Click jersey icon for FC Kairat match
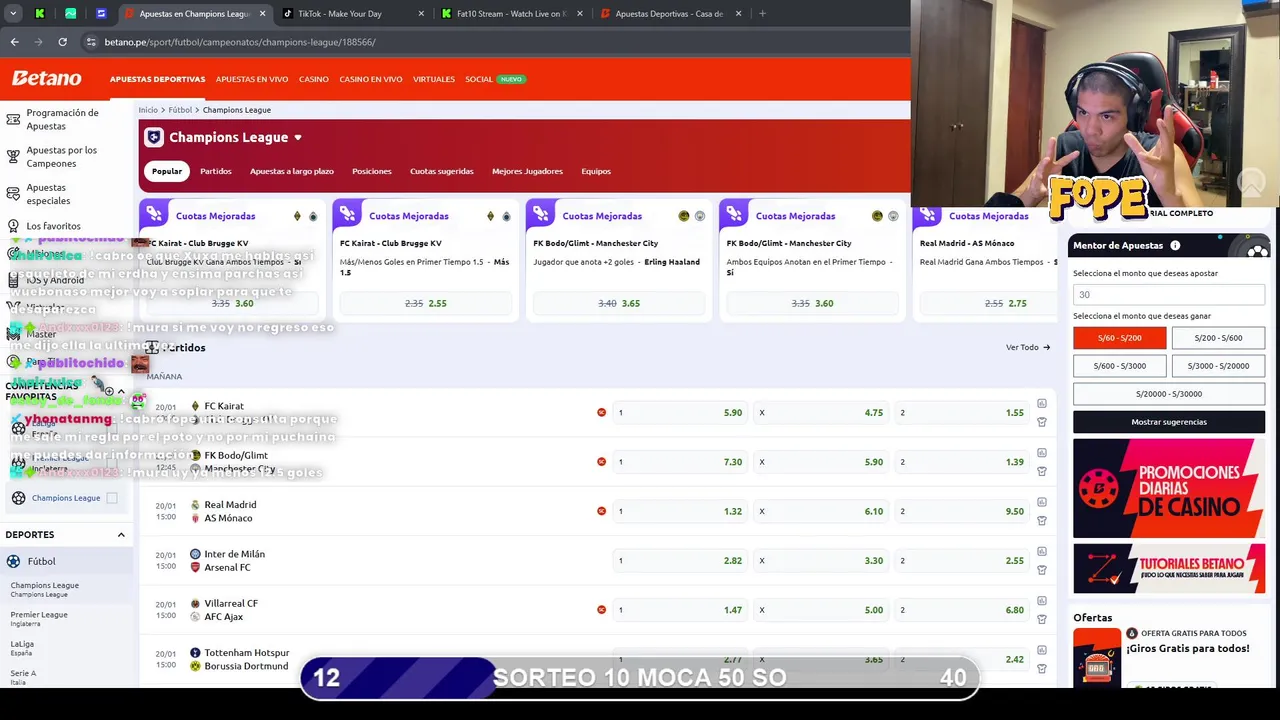This screenshot has width=1280, height=720. (1041, 422)
